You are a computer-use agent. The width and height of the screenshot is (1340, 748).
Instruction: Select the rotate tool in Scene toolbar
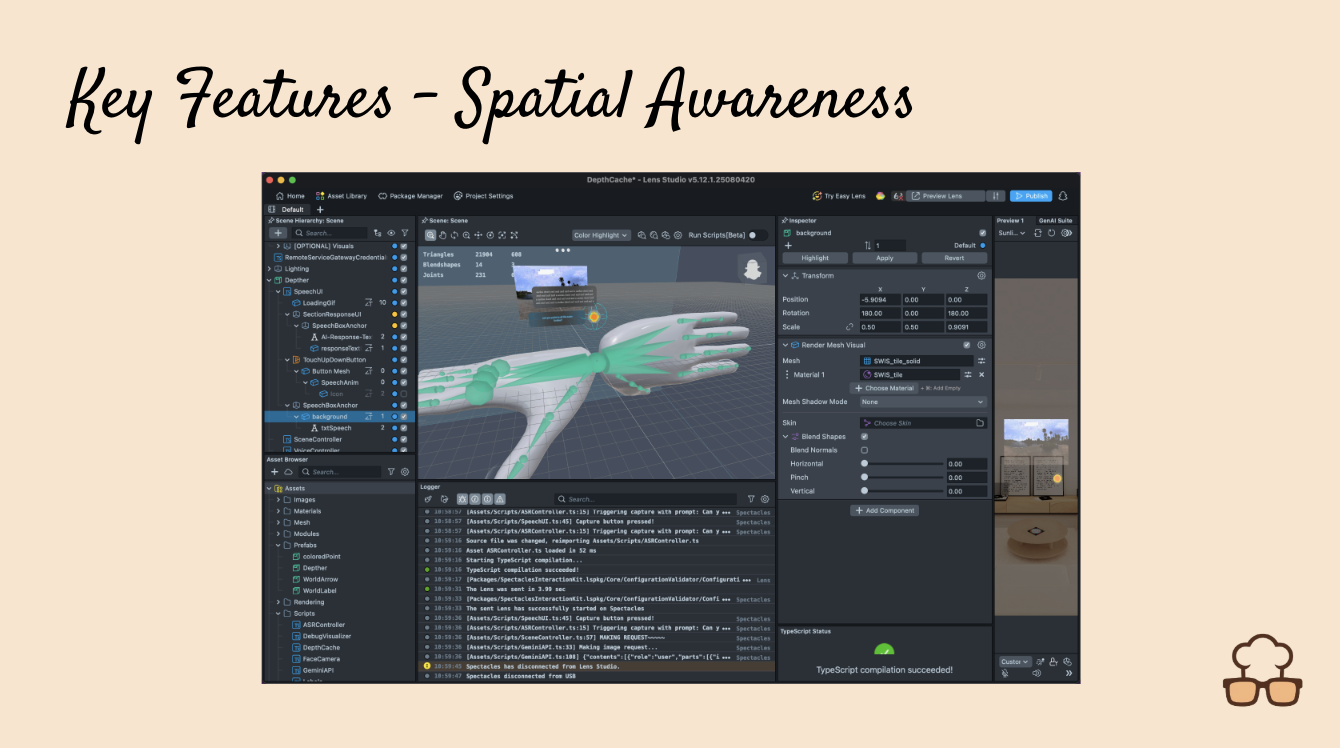pos(454,235)
